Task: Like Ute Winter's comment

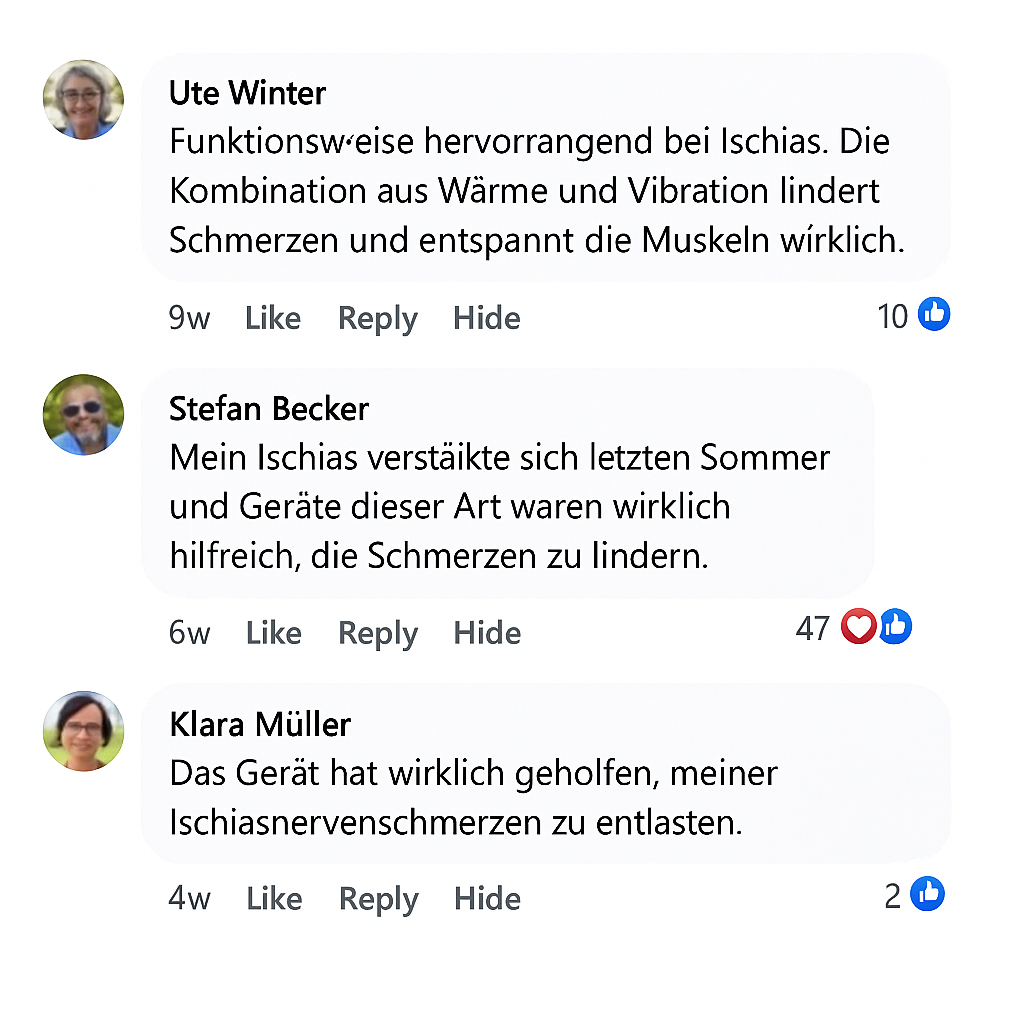Action: coord(273,319)
